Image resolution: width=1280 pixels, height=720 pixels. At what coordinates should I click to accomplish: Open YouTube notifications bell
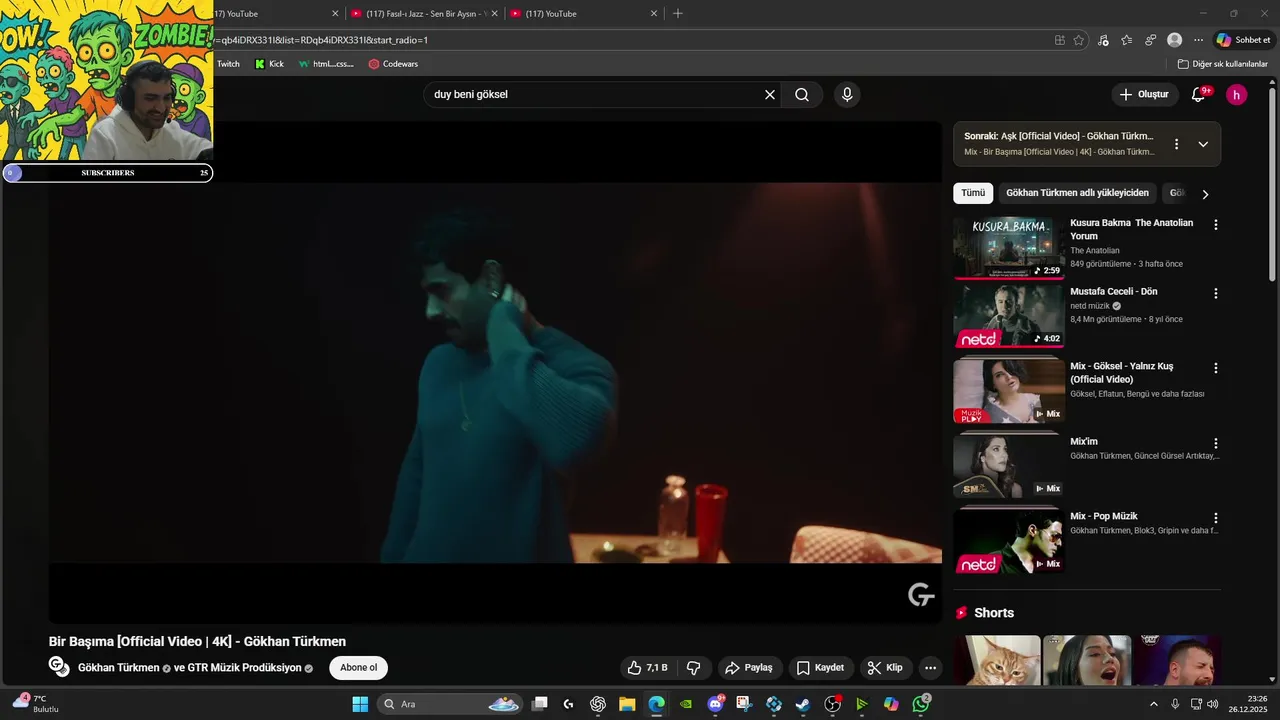(x=1198, y=94)
